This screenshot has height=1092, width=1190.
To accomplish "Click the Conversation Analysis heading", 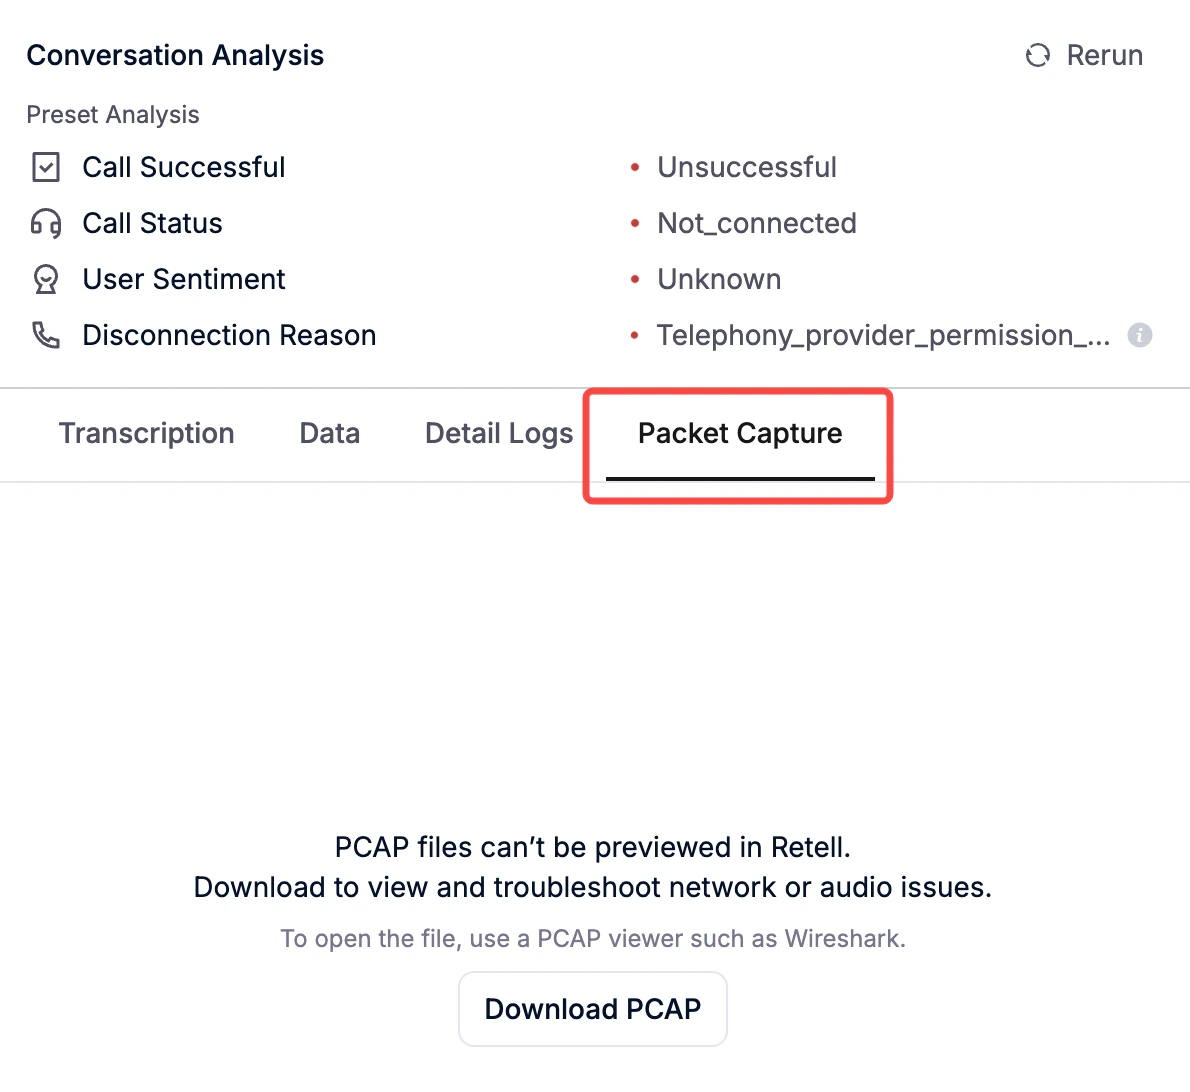I will (175, 55).
